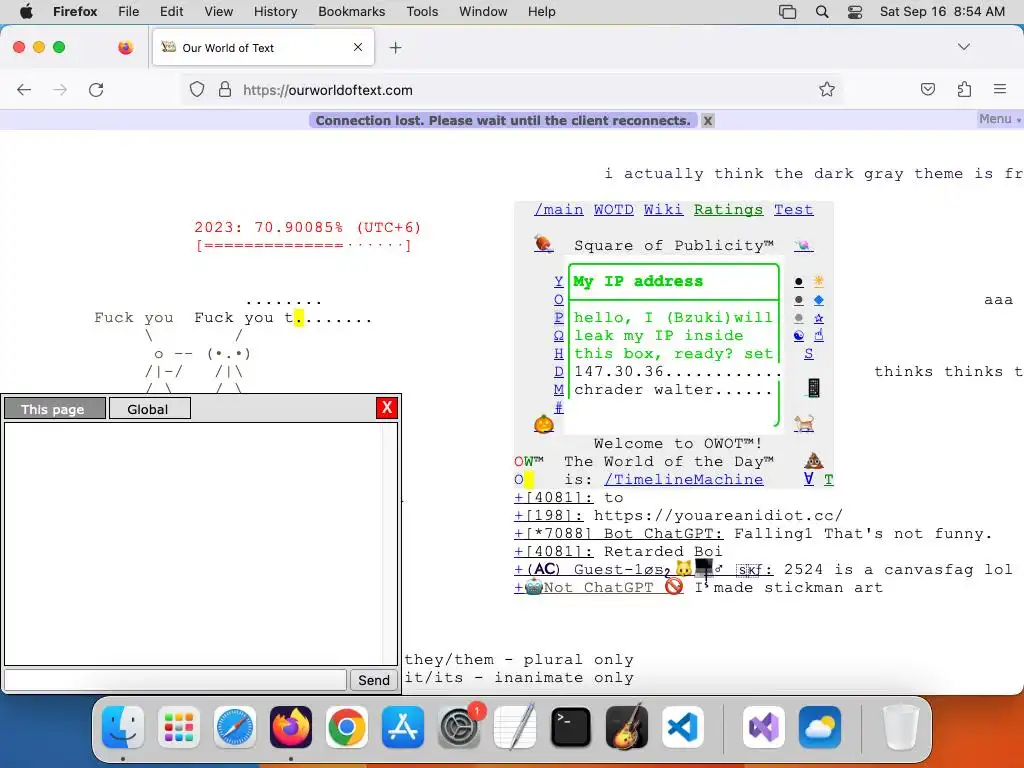Dismiss the connection lost banner

(707, 121)
